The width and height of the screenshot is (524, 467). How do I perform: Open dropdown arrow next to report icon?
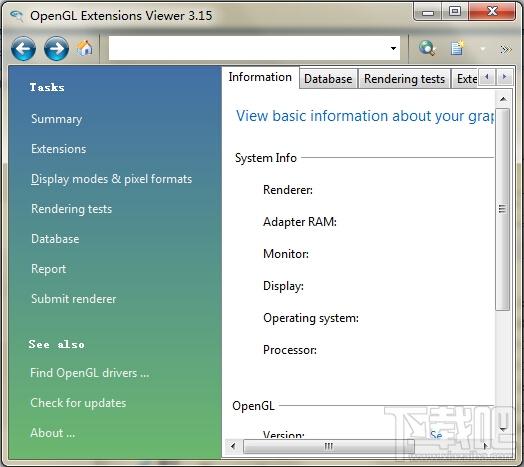coord(483,49)
